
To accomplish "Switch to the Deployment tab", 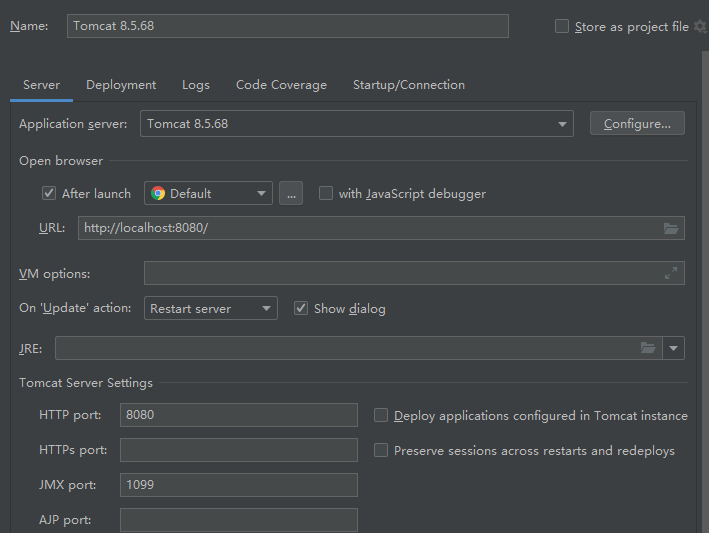I will pyautogui.click(x=121, y=85).
